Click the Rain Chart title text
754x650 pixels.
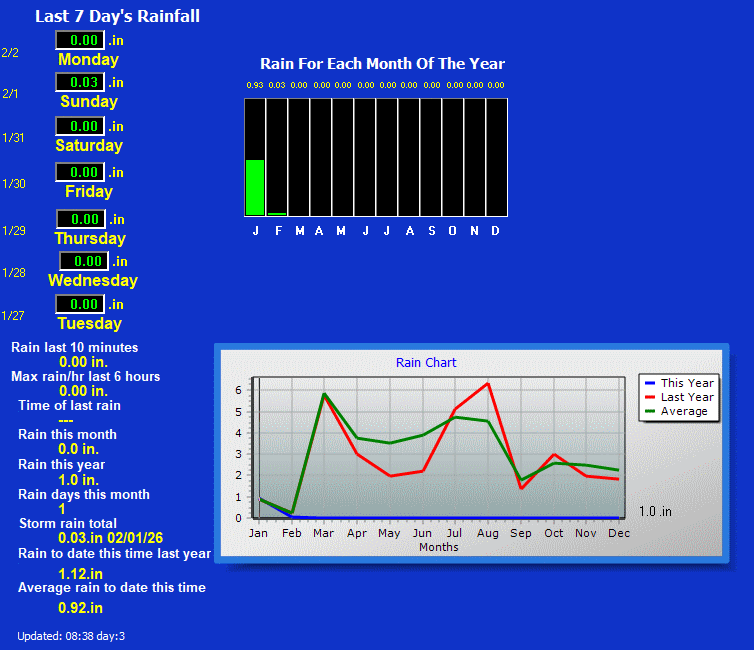426,363
